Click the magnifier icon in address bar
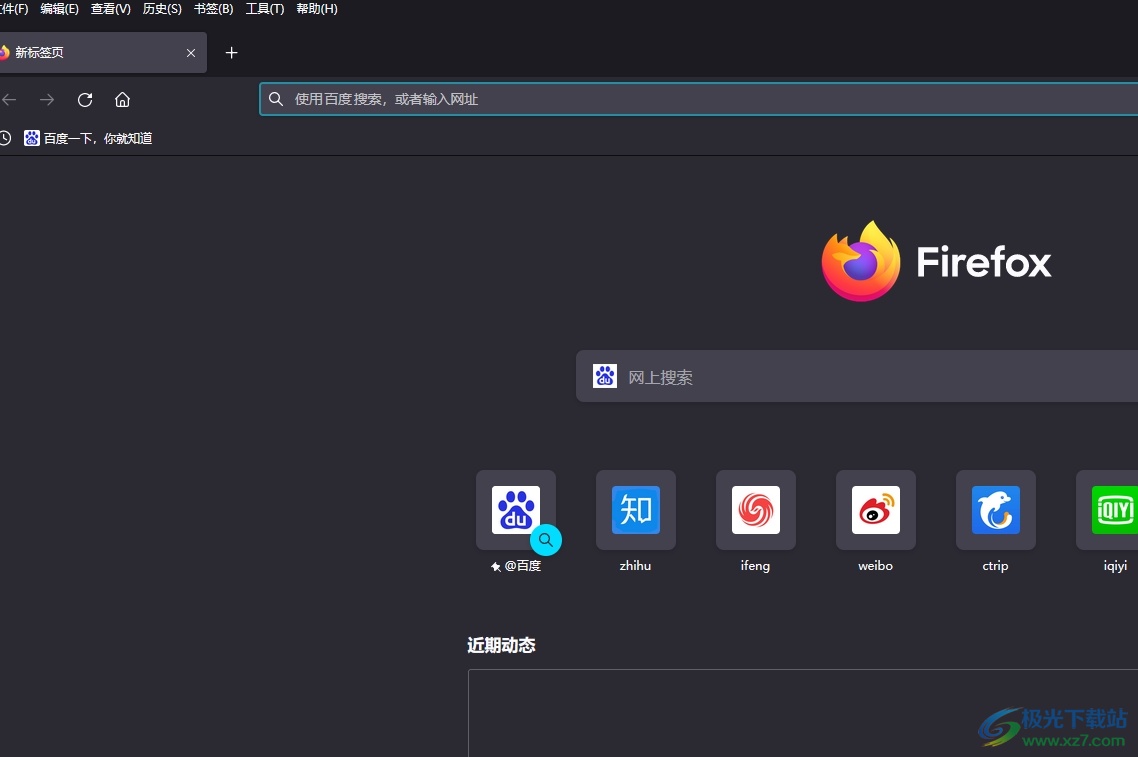 [276, 99]
